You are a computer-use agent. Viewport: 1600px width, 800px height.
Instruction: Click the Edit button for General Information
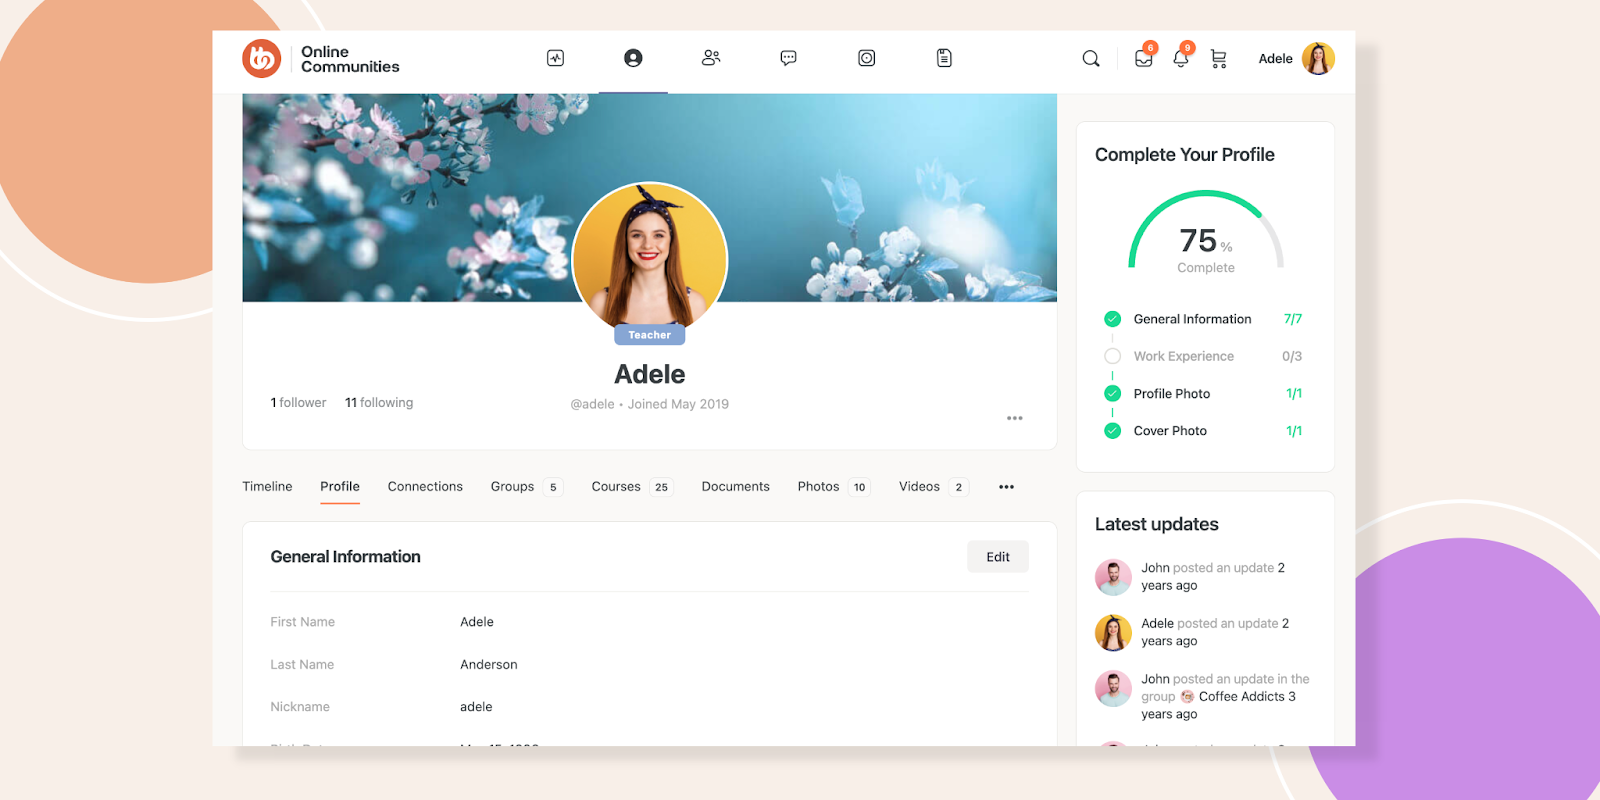(x=998, y=557)
